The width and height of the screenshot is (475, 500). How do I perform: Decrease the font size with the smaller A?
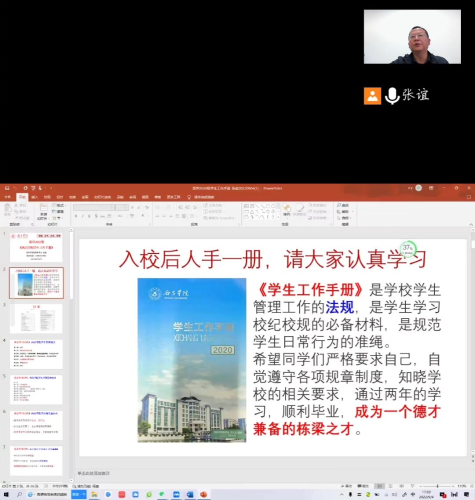[x=139, y=207]
